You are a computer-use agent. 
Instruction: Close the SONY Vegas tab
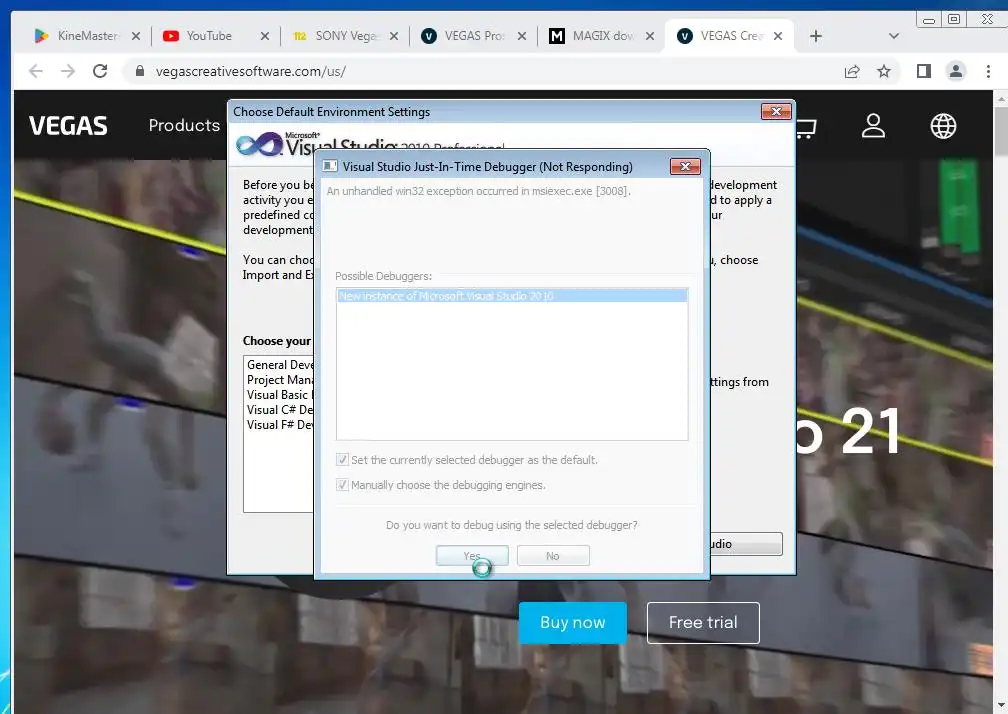393,36
